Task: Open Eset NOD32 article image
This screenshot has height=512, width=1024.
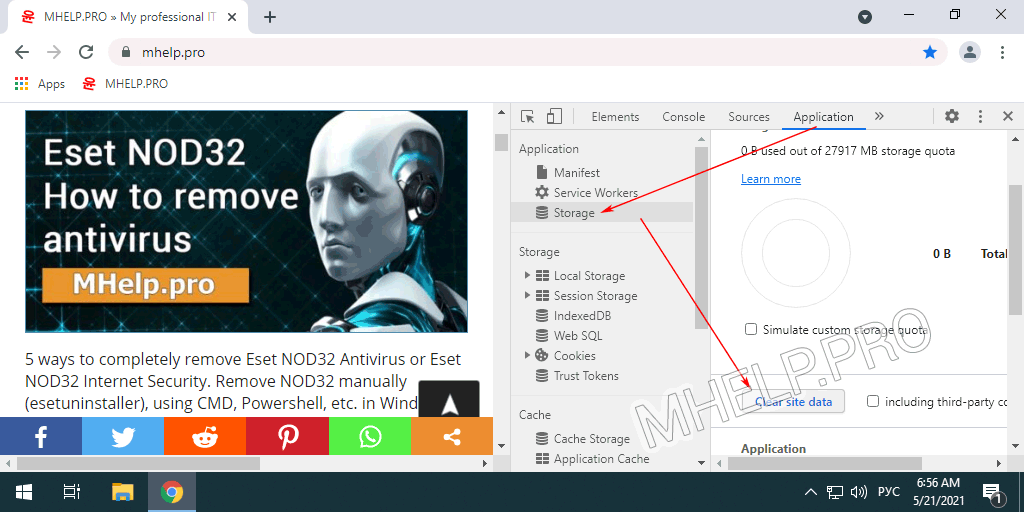Action: click(246, 221)
